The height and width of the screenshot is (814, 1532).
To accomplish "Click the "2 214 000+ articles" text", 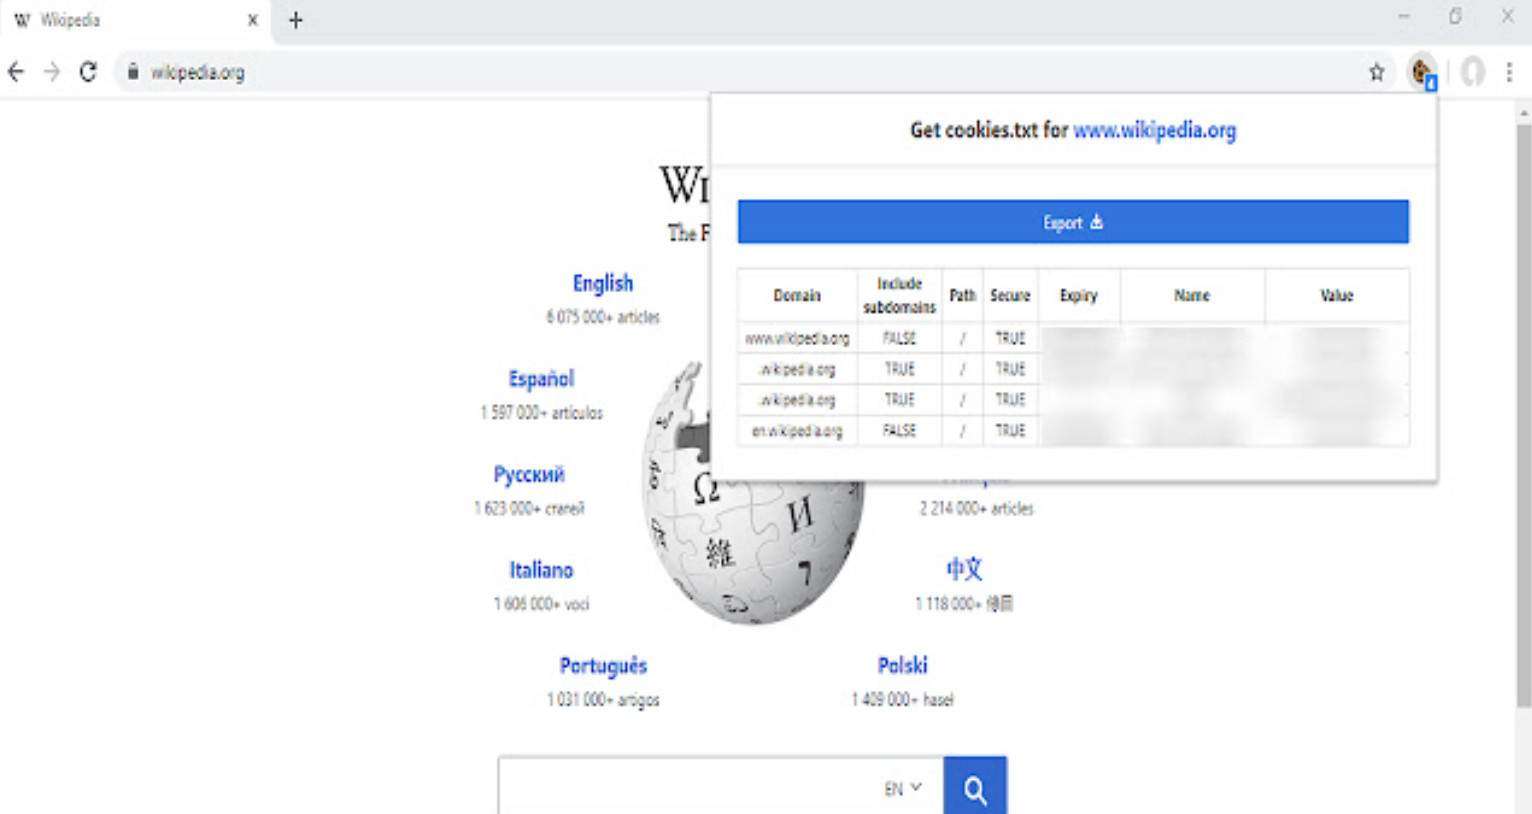I will click(x=977, y=509).
